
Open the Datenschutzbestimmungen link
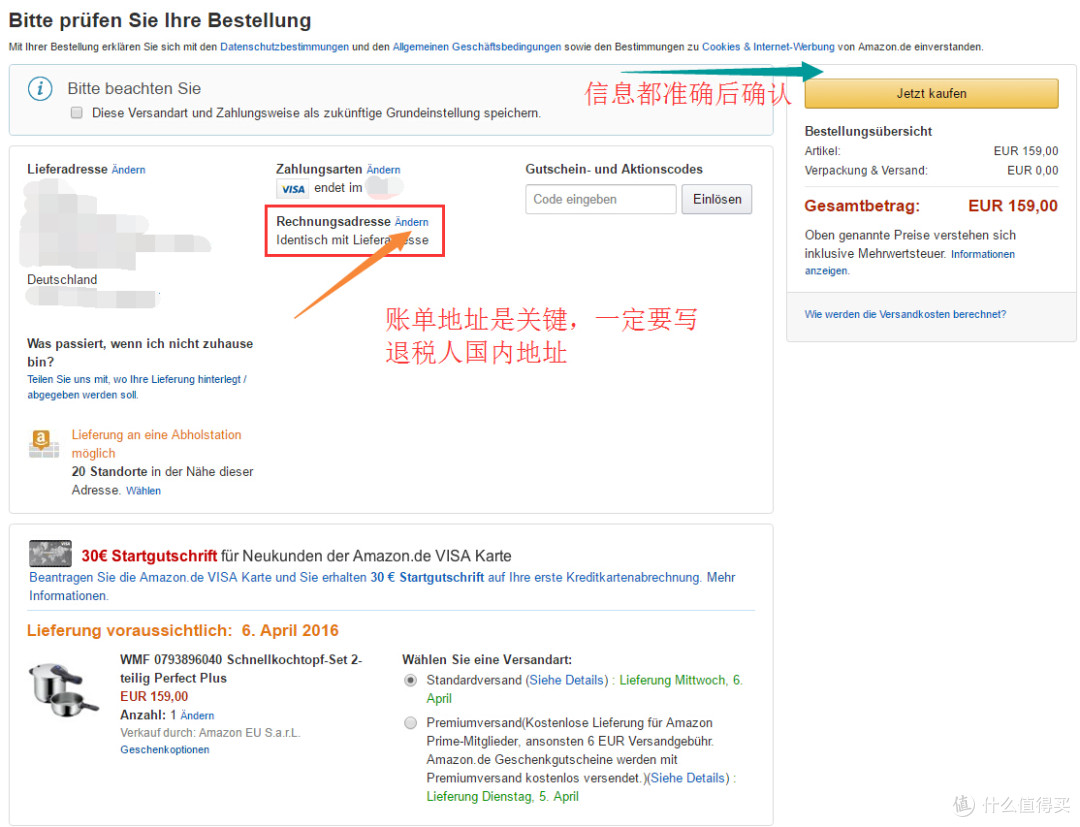[x=284, y=47]
